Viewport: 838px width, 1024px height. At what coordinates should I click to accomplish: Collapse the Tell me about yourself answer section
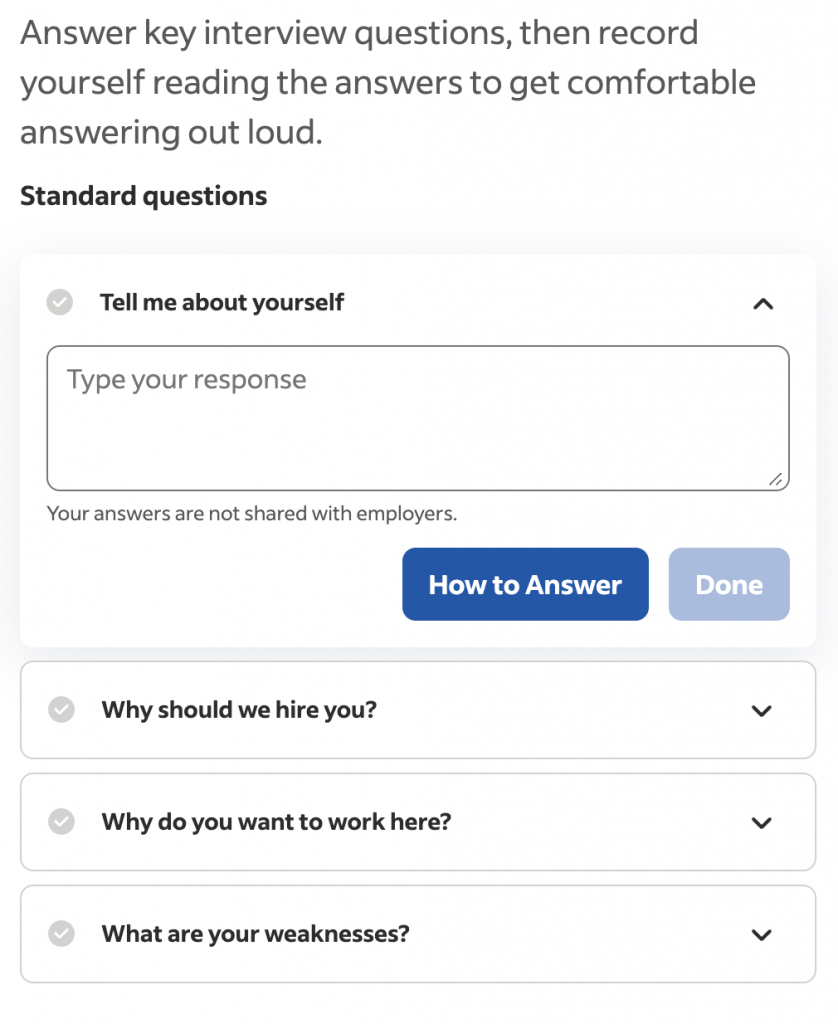point(763,303)
